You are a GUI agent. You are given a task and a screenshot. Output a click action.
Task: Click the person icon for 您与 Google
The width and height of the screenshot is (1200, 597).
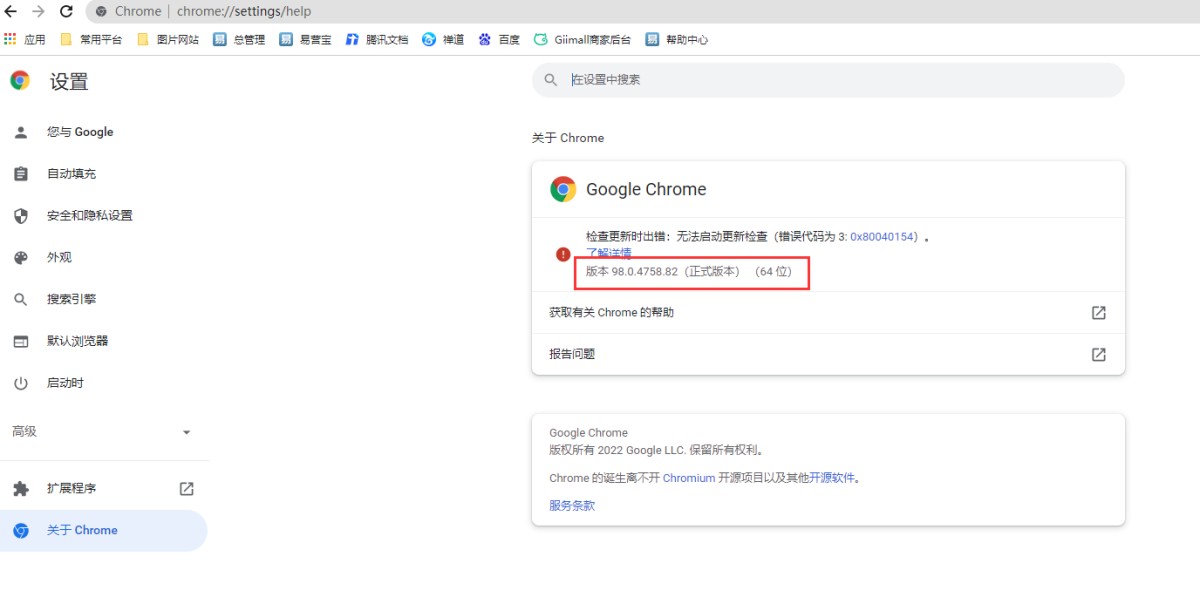pyautogui.click(x=21, y=132)
